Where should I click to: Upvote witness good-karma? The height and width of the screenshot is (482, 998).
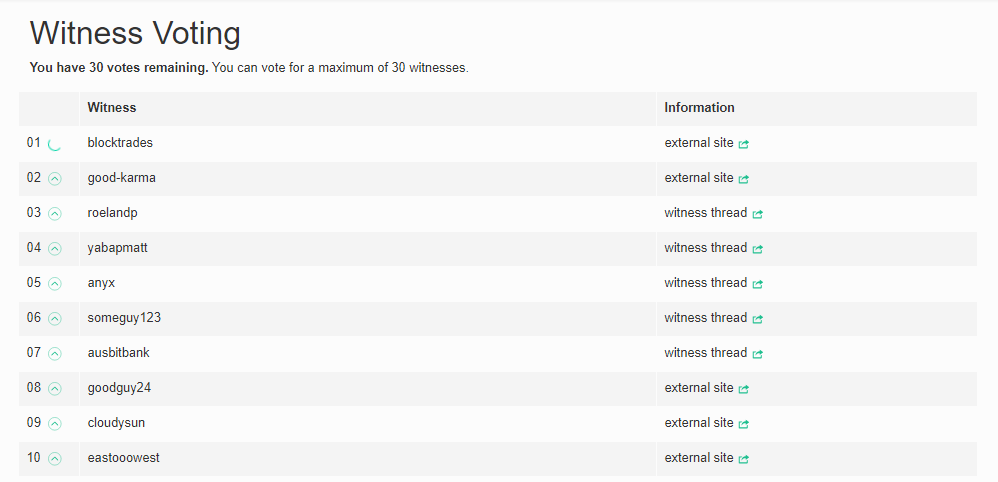pyautogui.click(x=55, y=179)
